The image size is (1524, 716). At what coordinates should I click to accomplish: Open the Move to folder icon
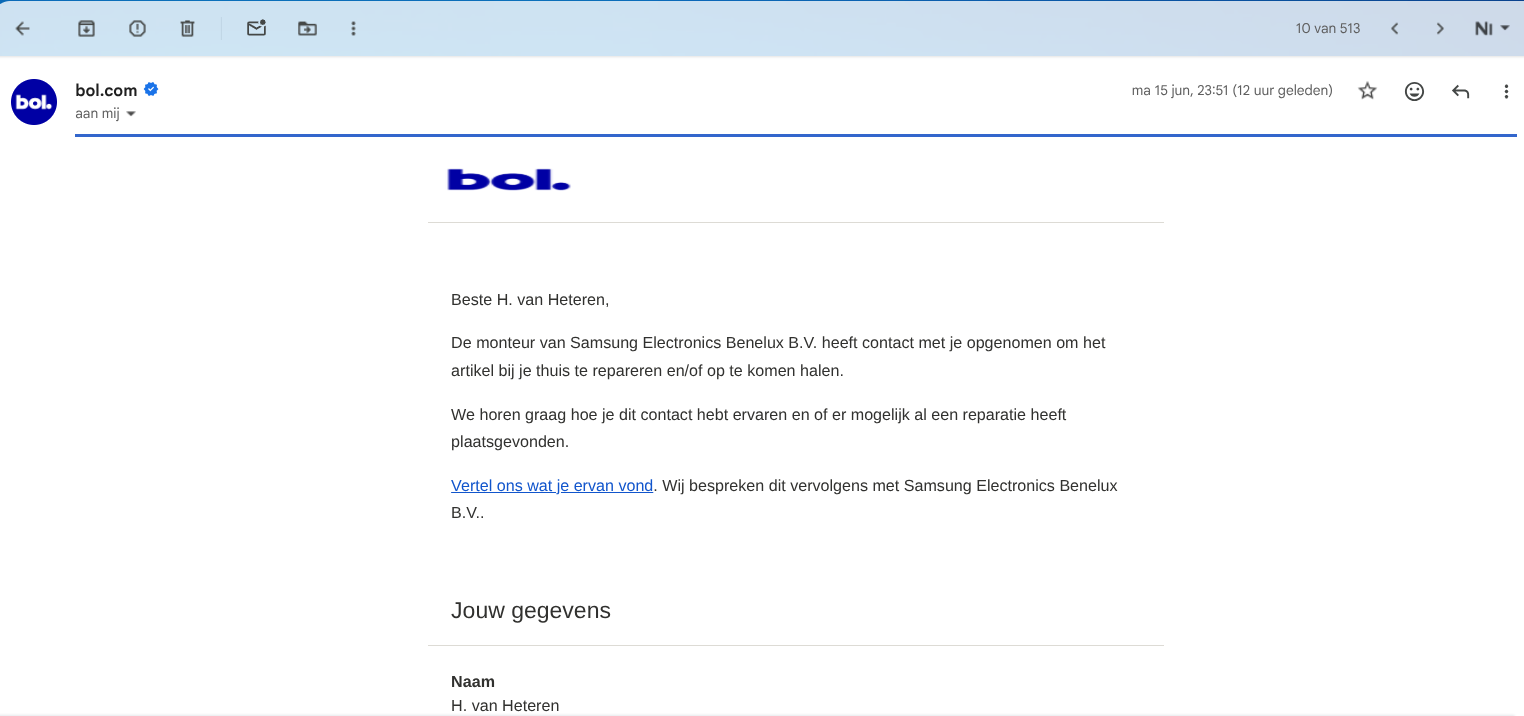[x=307, y=28]
